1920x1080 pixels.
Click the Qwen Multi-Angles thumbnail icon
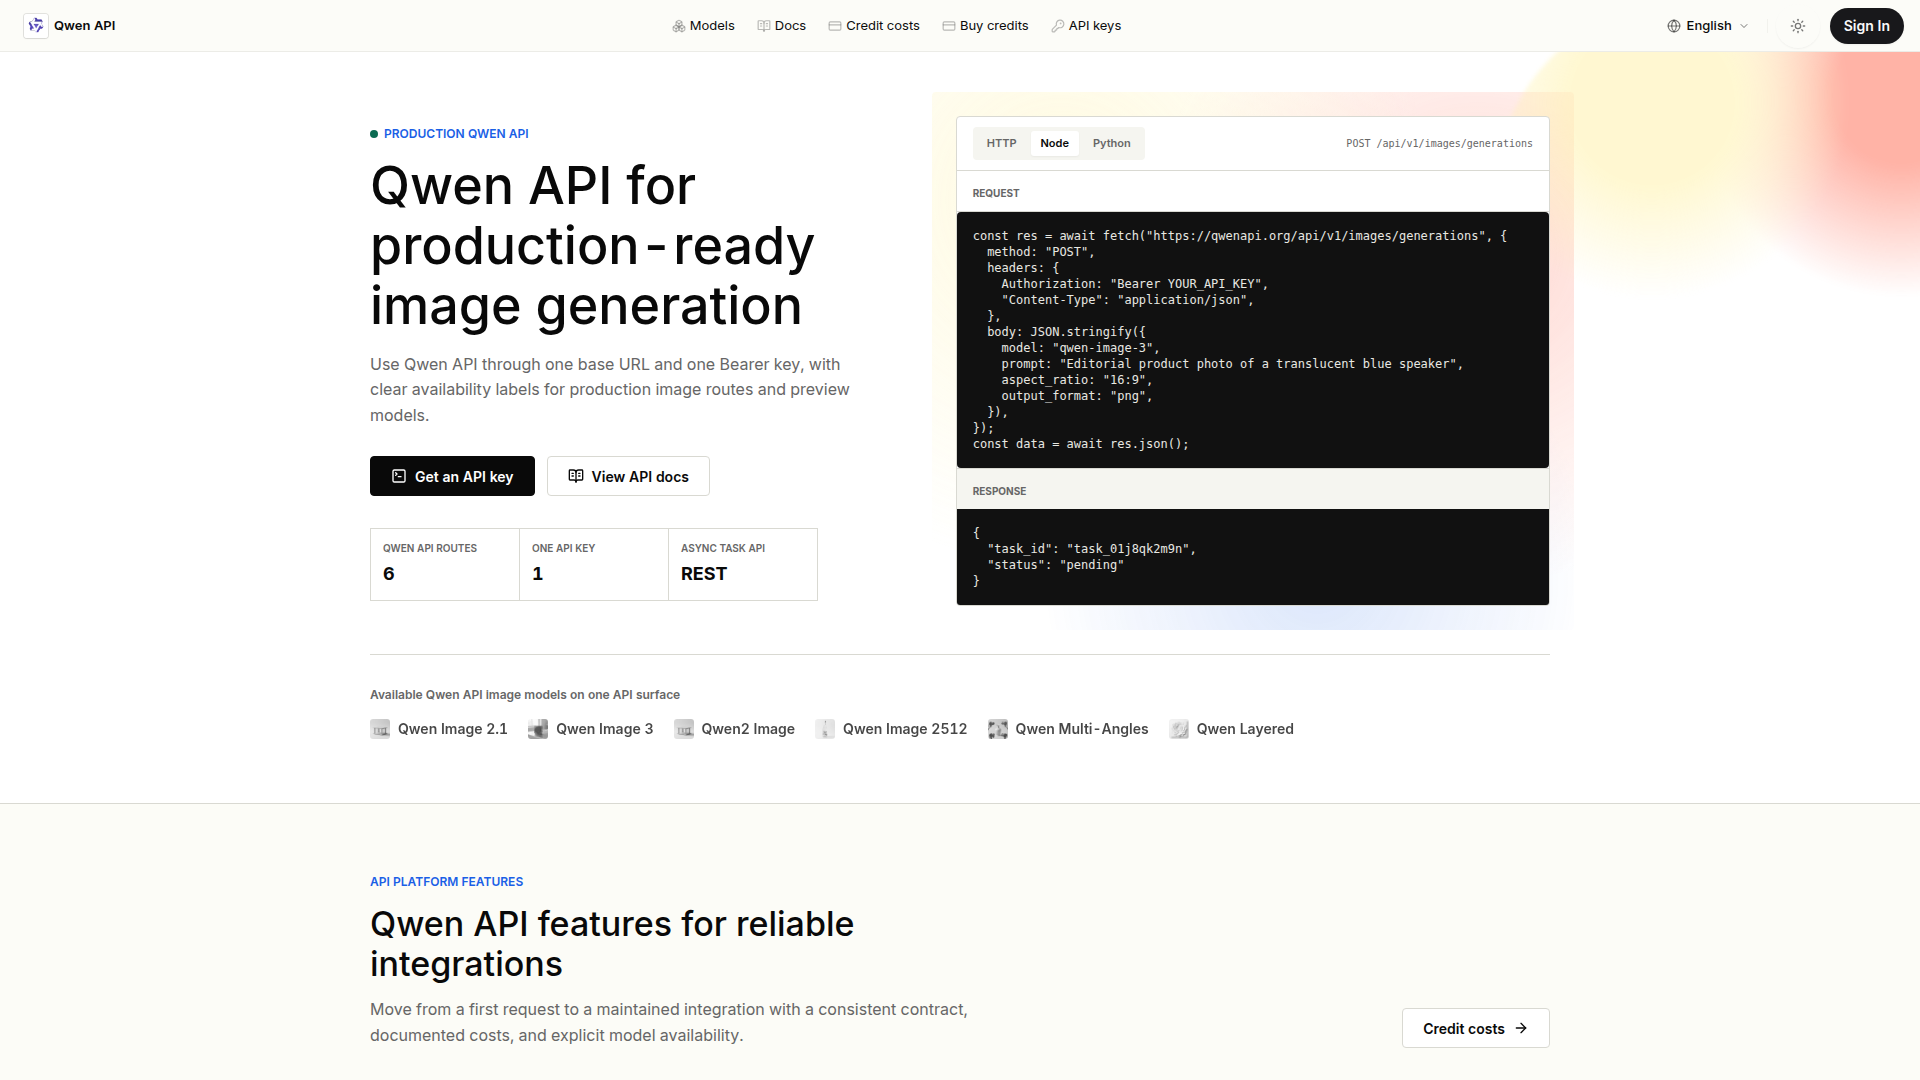[x=998, y=729]
